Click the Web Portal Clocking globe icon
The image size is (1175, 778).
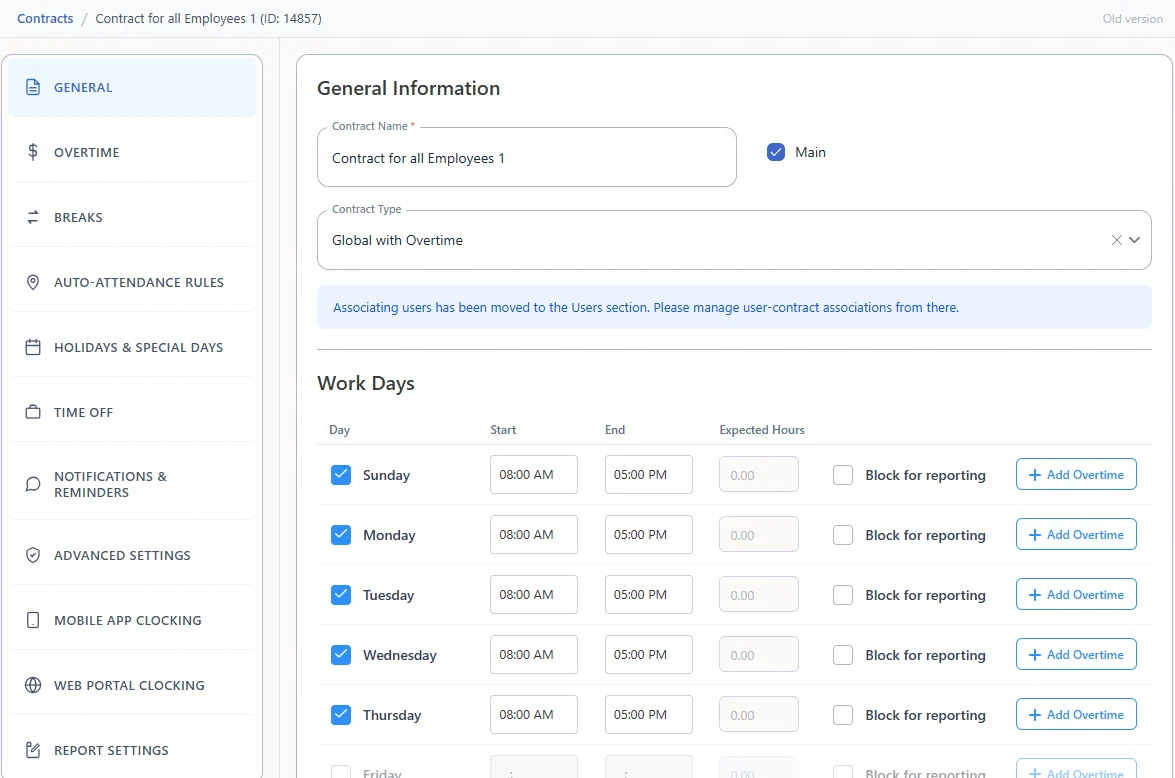coord(33,685)
